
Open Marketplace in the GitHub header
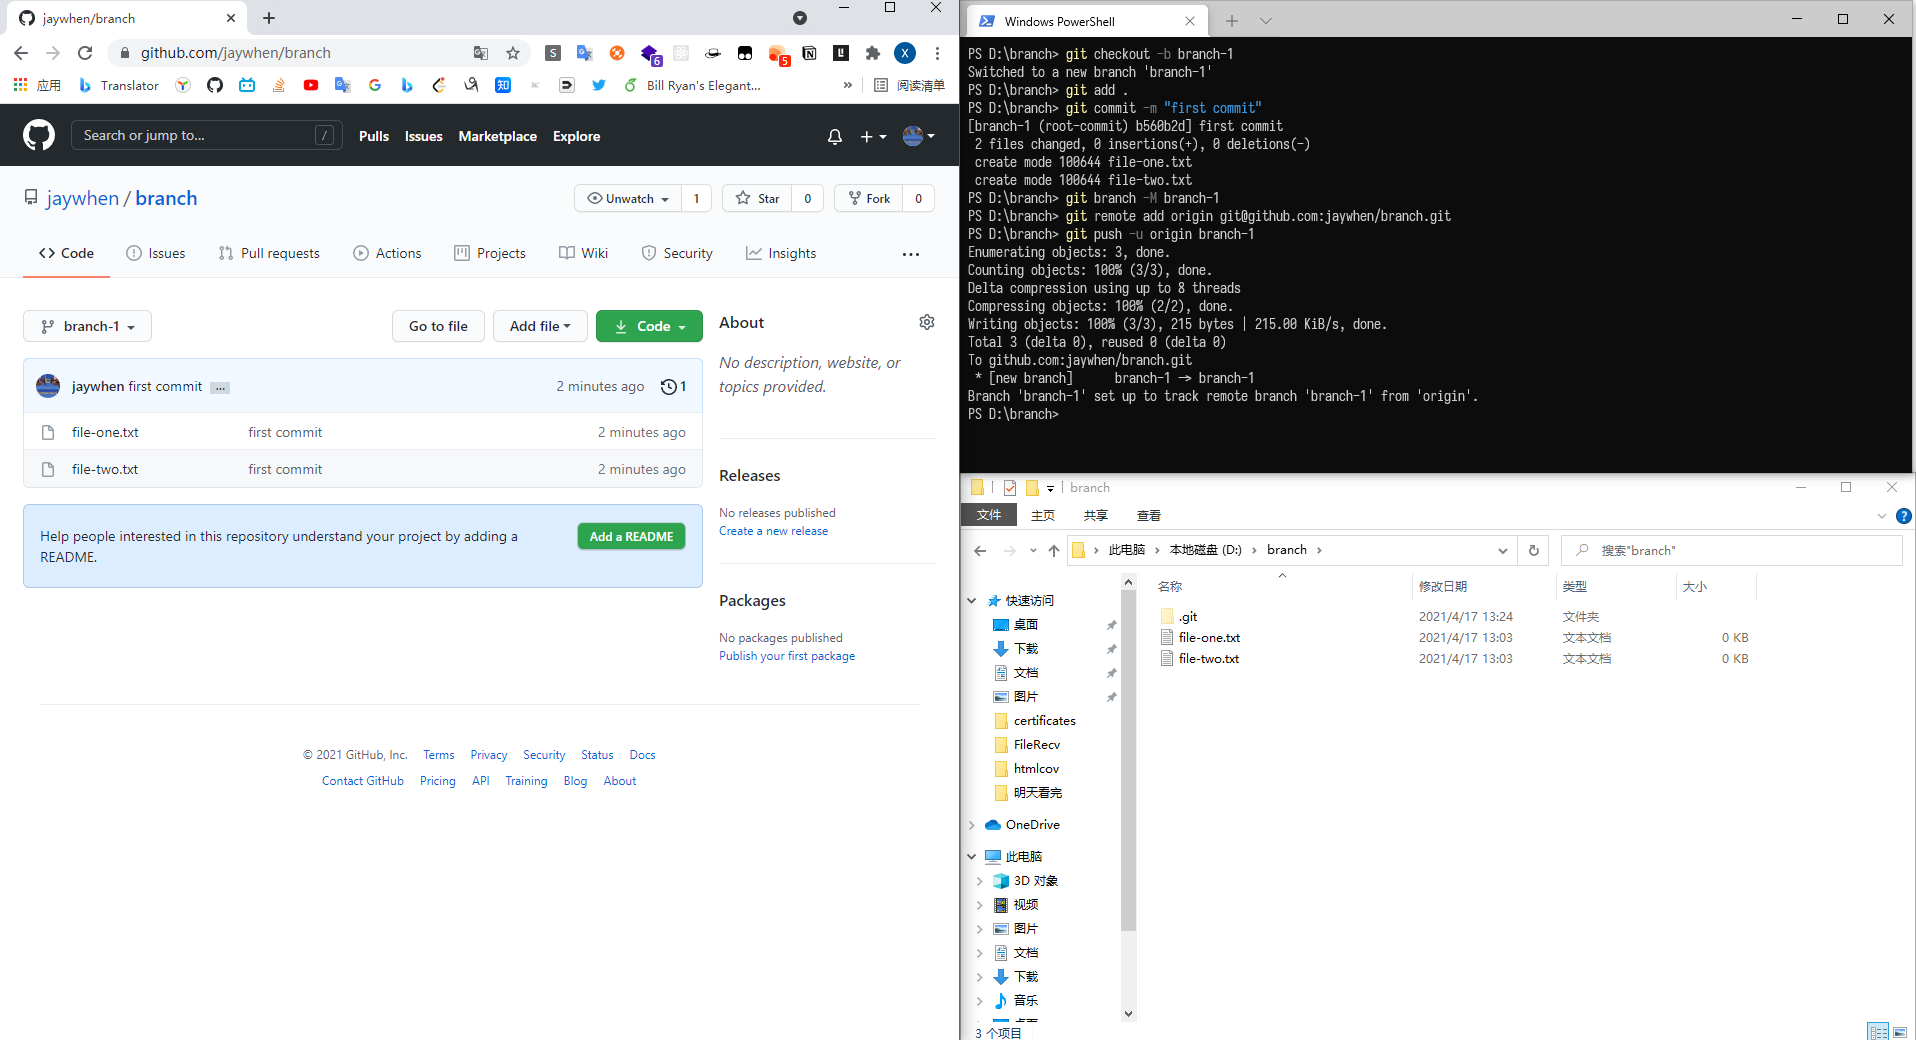(497, 136)
